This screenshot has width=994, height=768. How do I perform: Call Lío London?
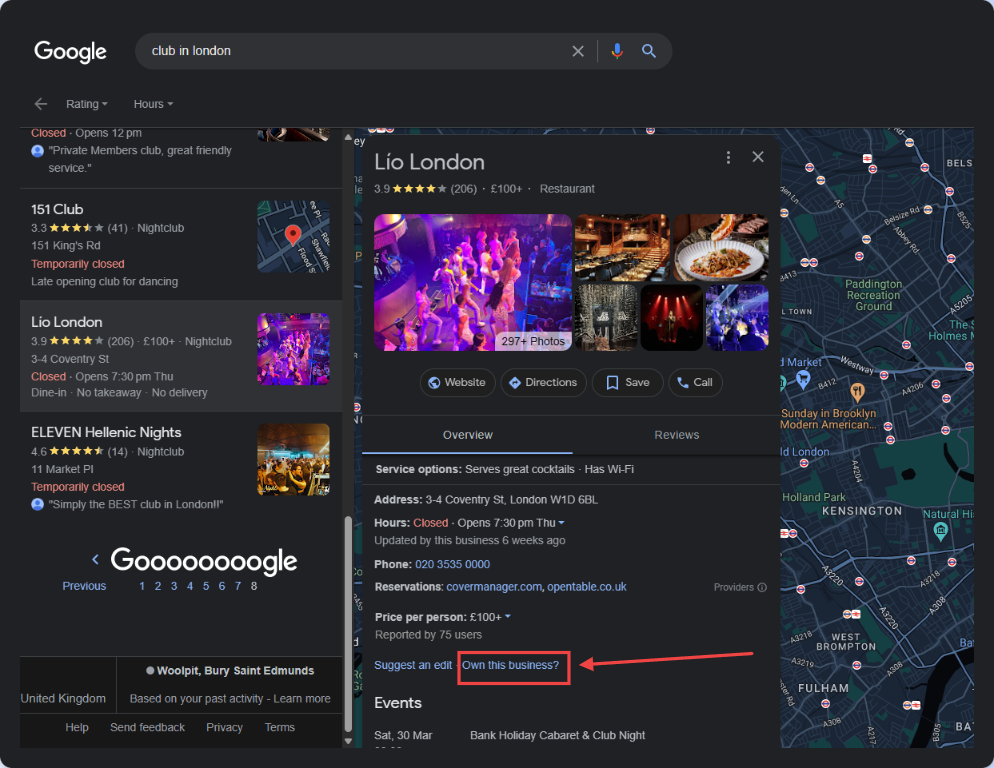coord(695,382)
